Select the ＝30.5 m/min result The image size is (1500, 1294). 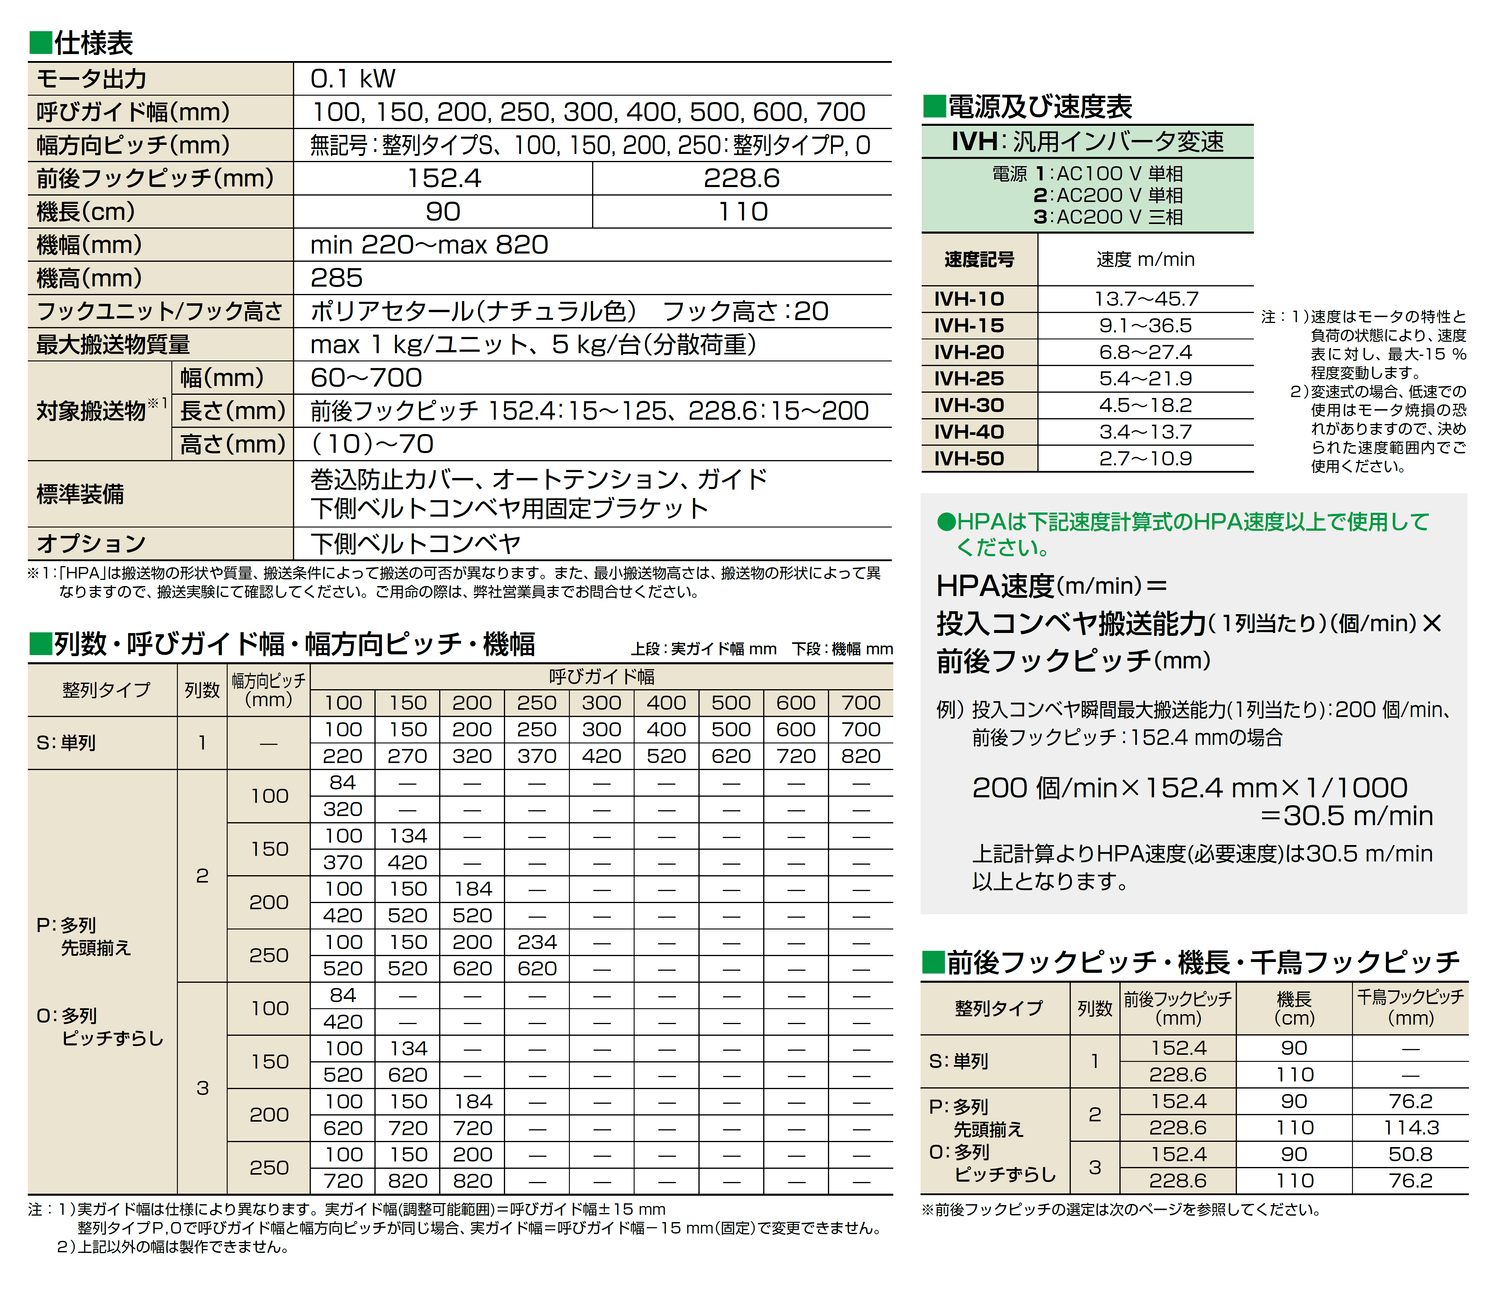click(1346, 816)
